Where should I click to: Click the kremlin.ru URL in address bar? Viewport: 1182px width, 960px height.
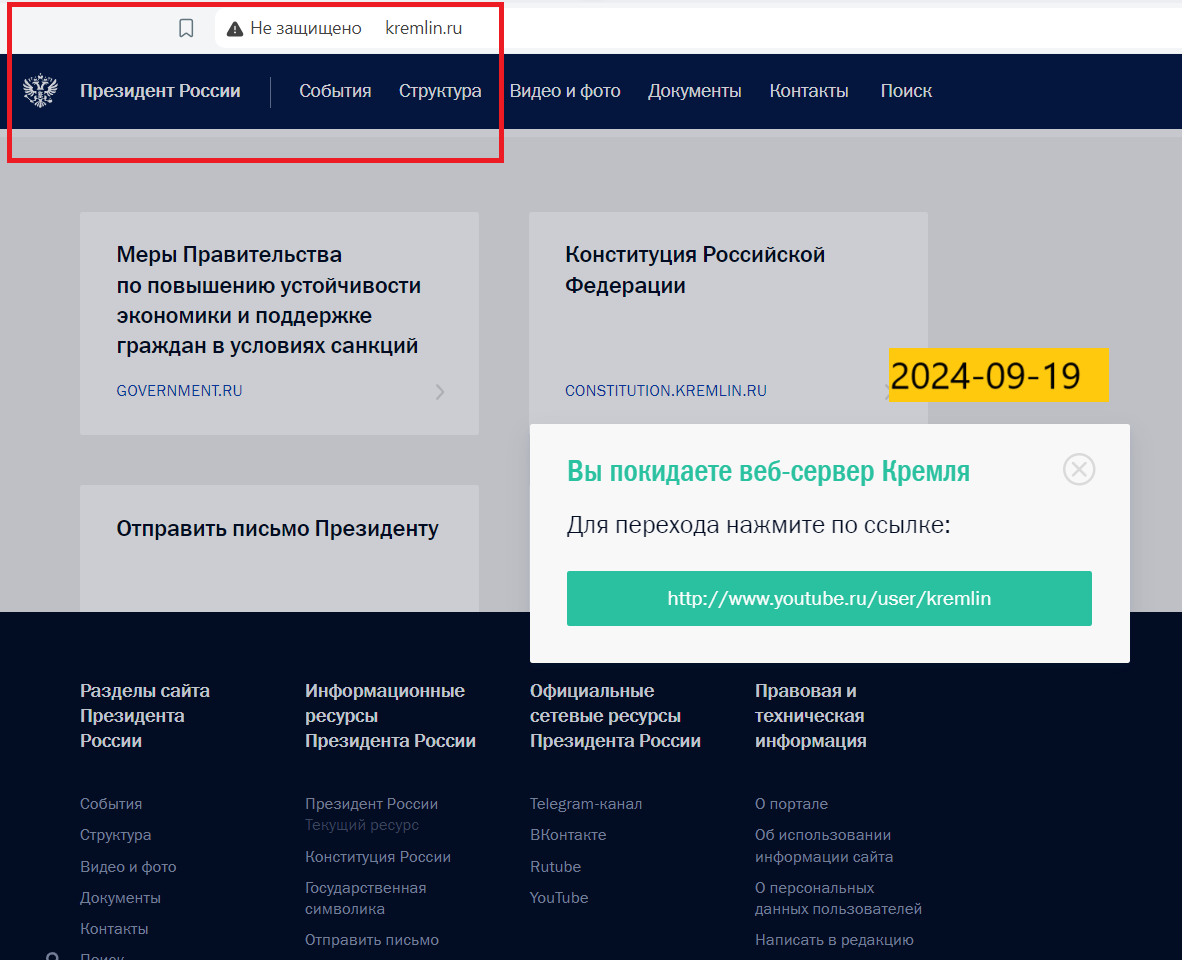(424, 29)
